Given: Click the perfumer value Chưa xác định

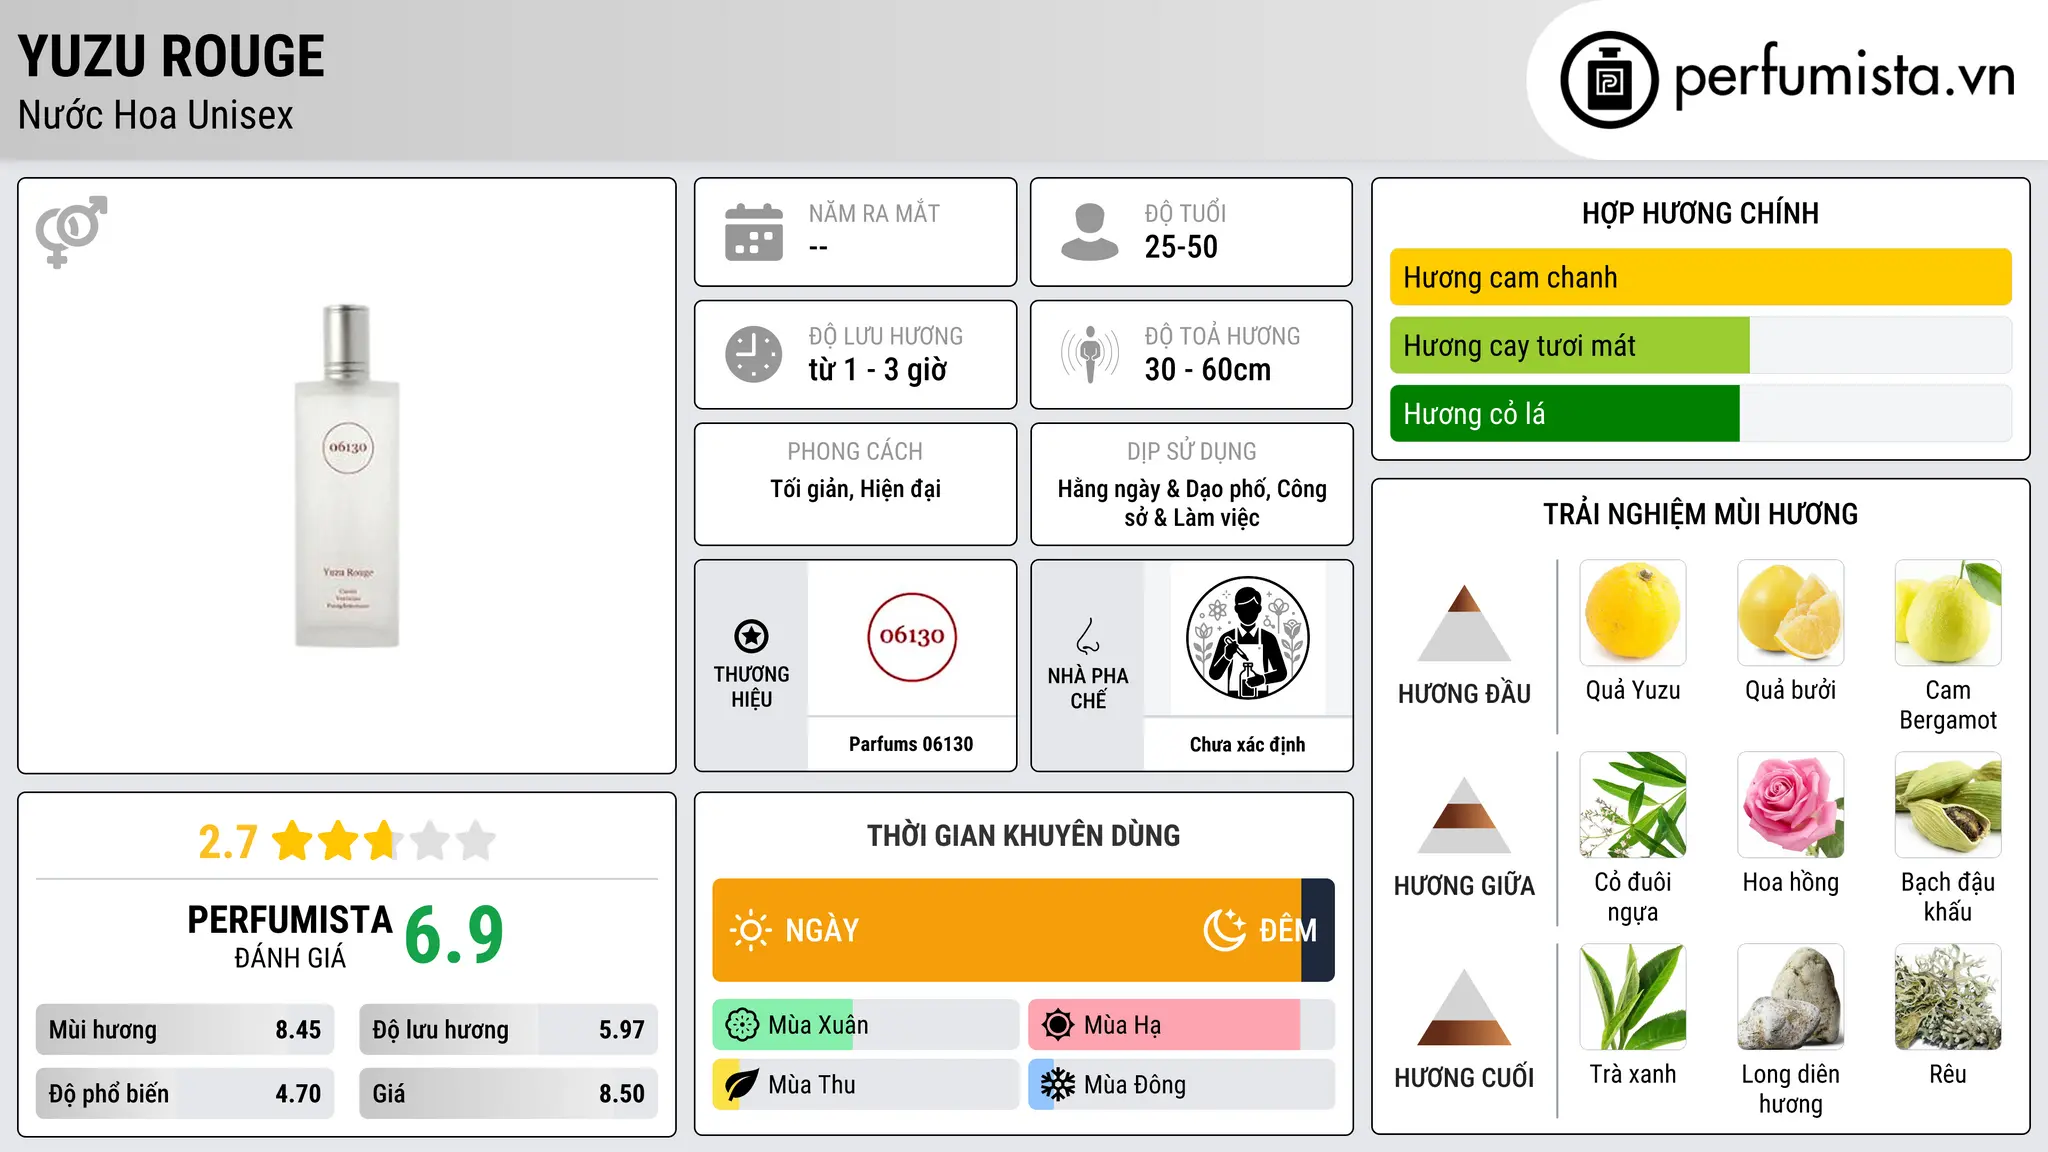Looking at the screenshot, I should tap(1247, 744).
